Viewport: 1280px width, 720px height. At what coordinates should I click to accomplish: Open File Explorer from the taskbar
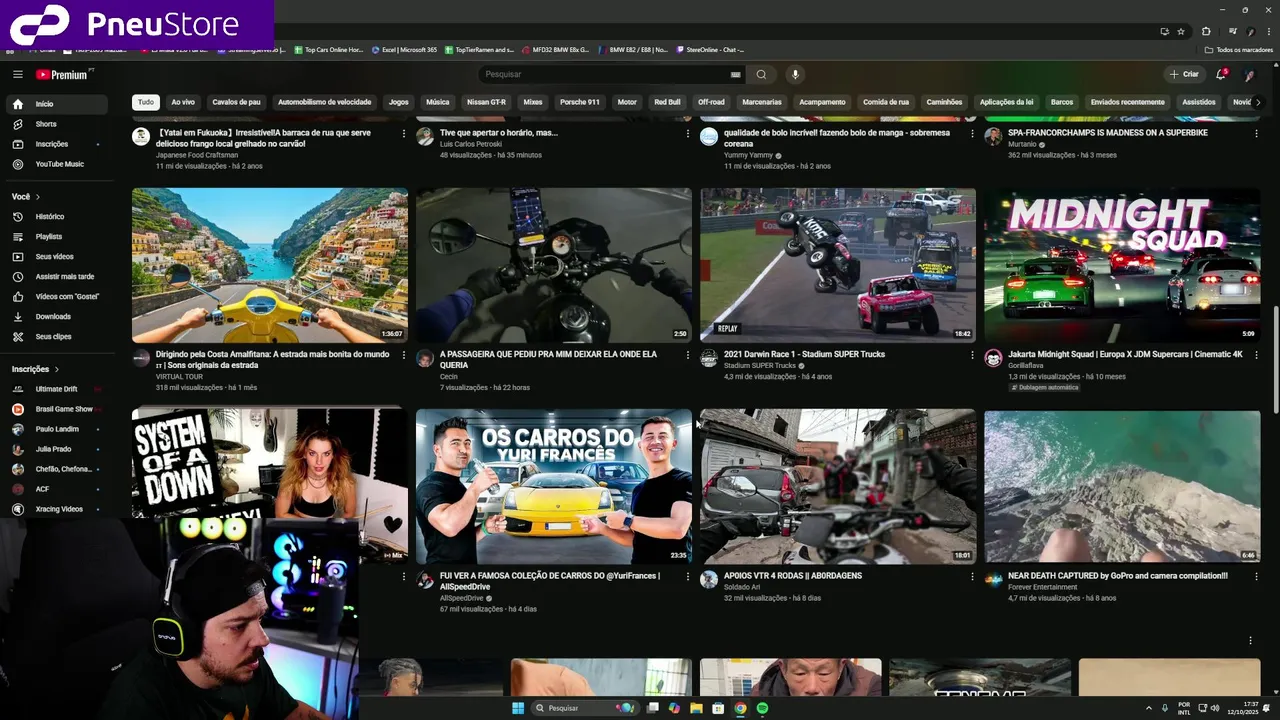[x=696, y=708]
